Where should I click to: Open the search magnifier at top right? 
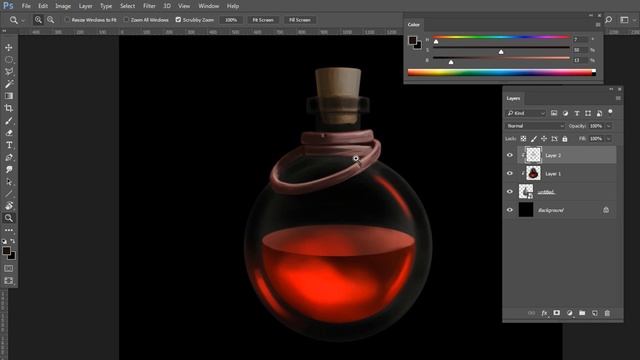(x=609, y=20)
